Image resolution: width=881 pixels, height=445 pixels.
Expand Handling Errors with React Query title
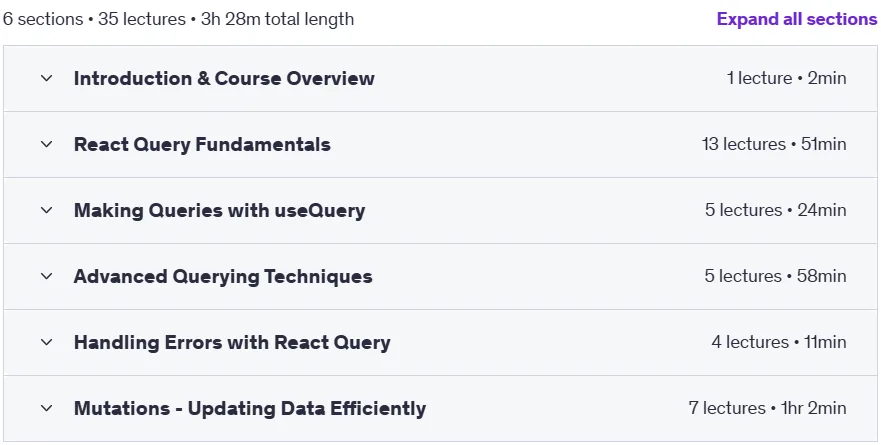coord(231,342)
